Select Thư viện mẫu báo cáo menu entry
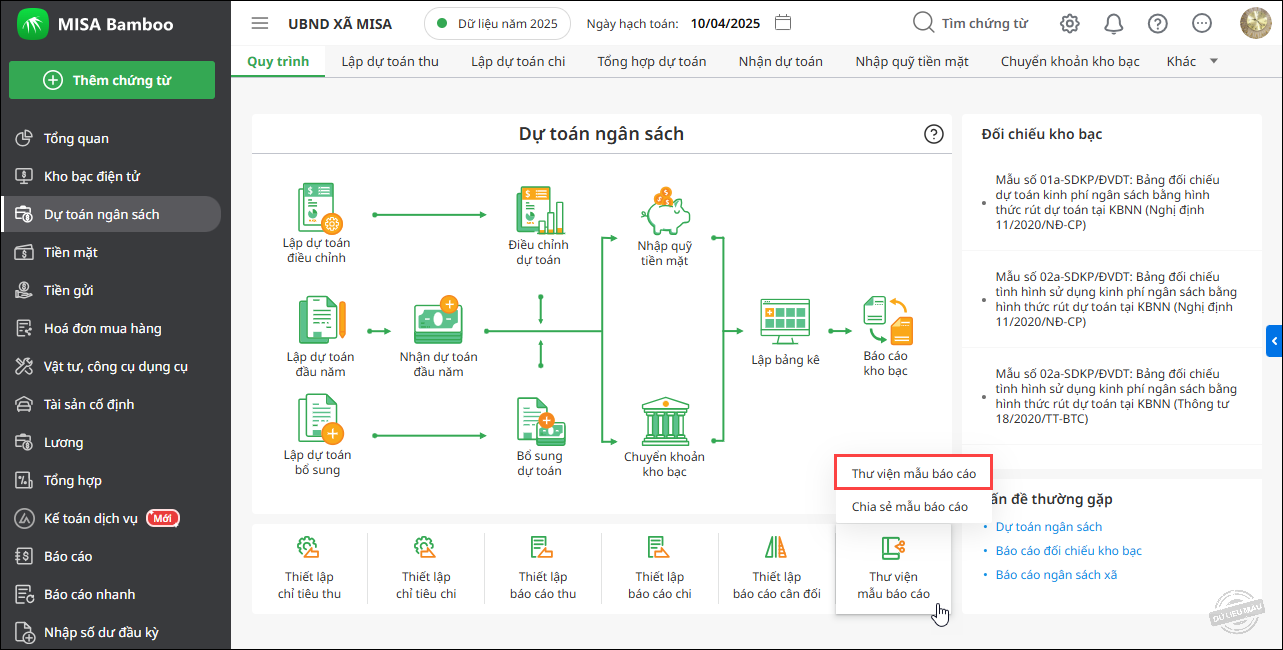1283x650 pixels. tap(914, 473)
